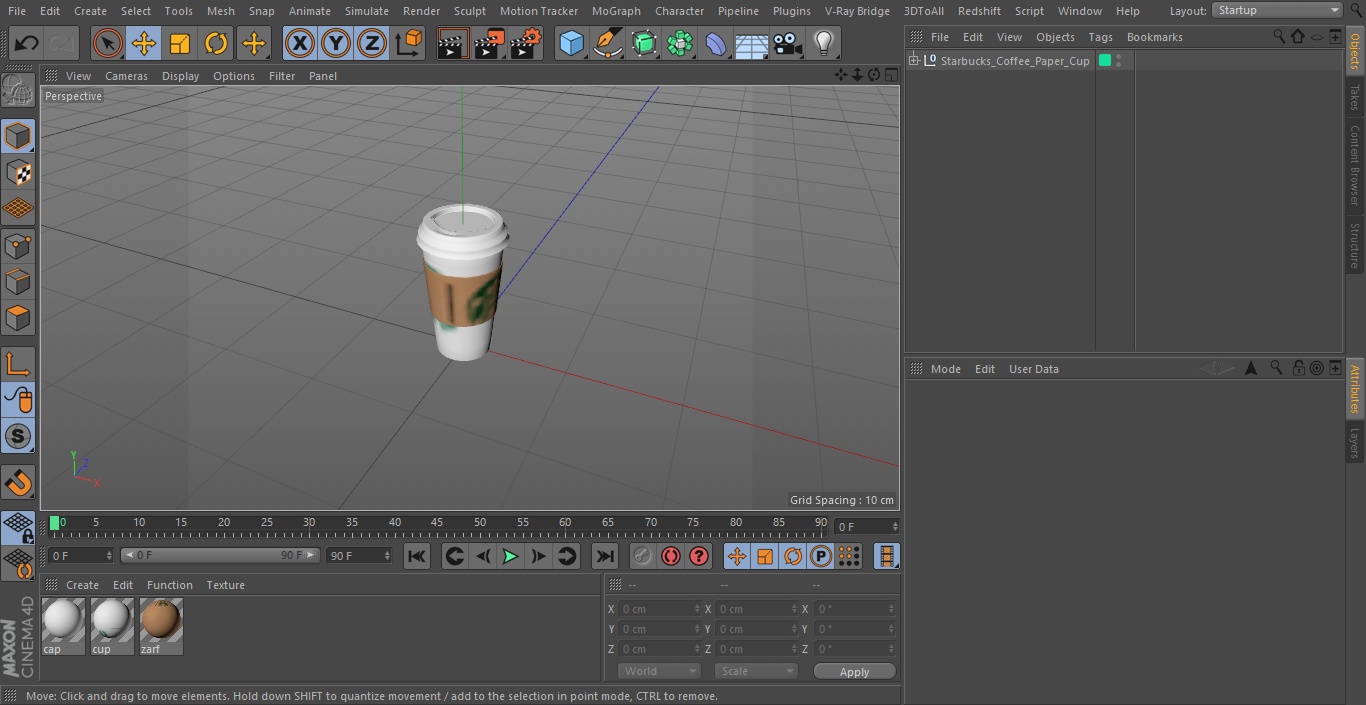Toggle record active objects button
Image resolution: width=1366 pixels, height=705 pixels.
pyautogui.click(x=643, y=556)
